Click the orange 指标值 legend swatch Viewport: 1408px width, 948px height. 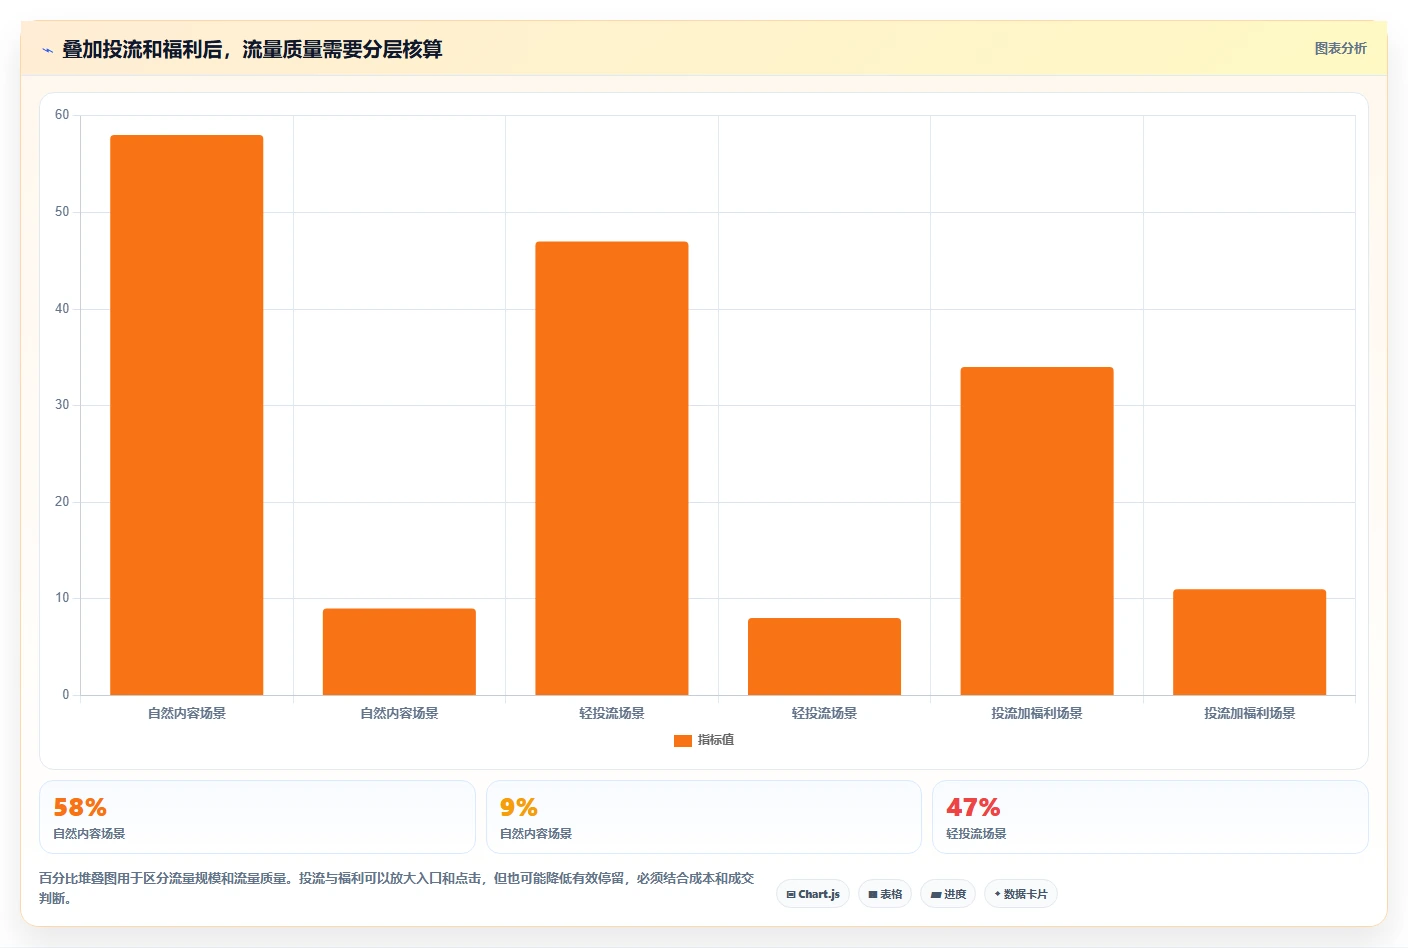[x=683, y=741]
